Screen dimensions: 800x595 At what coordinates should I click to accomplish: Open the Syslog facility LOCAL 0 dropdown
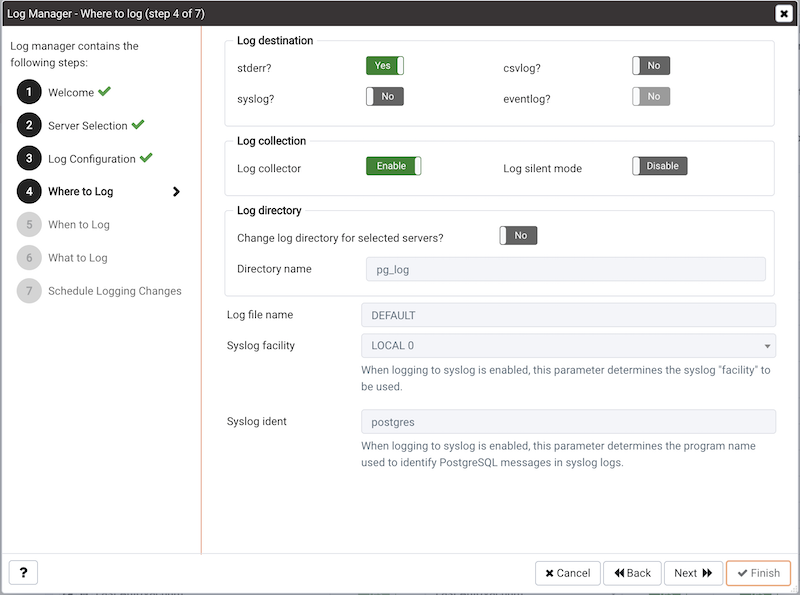point(568,345)
